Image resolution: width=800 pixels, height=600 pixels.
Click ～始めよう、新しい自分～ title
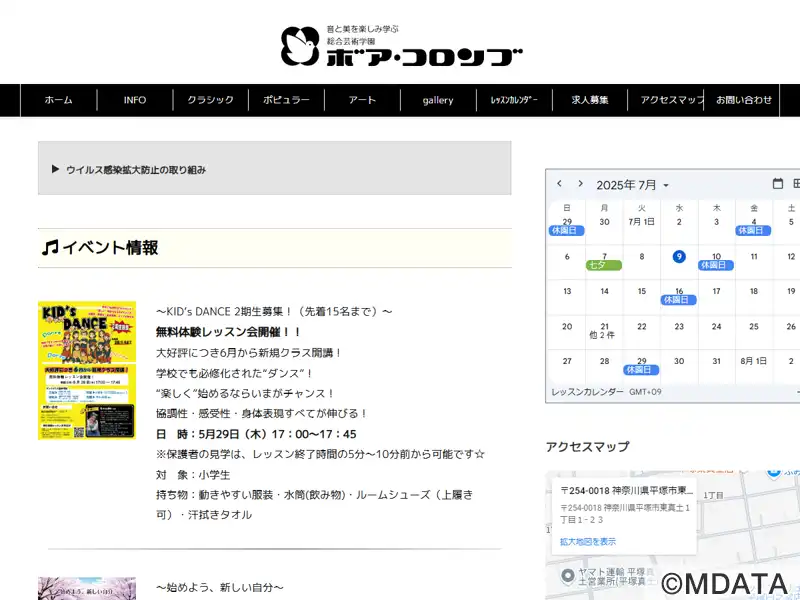219,588
